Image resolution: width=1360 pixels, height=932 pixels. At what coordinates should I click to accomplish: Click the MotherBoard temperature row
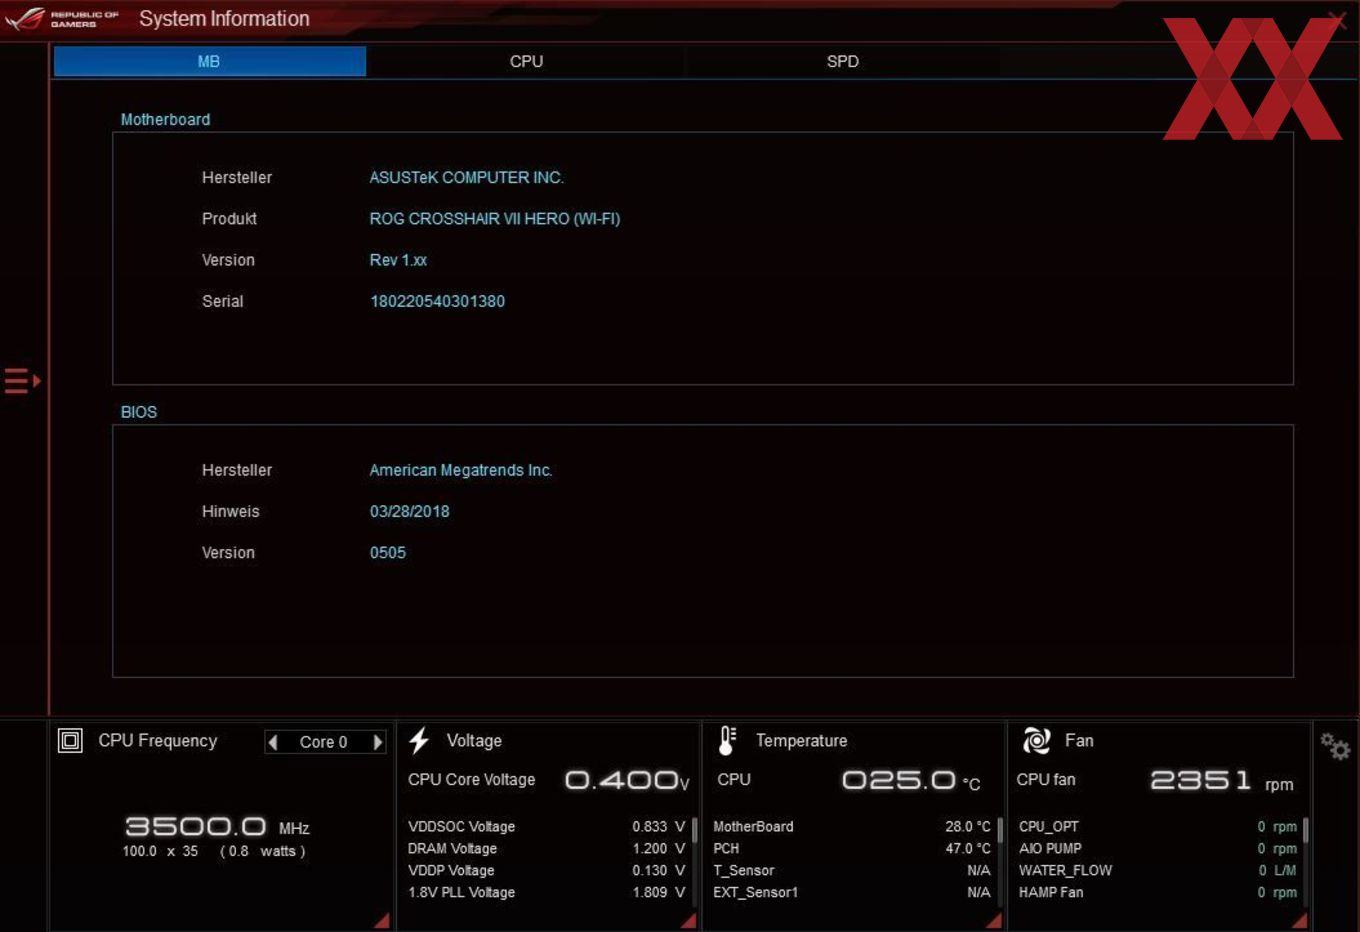[x=852, y=827]
